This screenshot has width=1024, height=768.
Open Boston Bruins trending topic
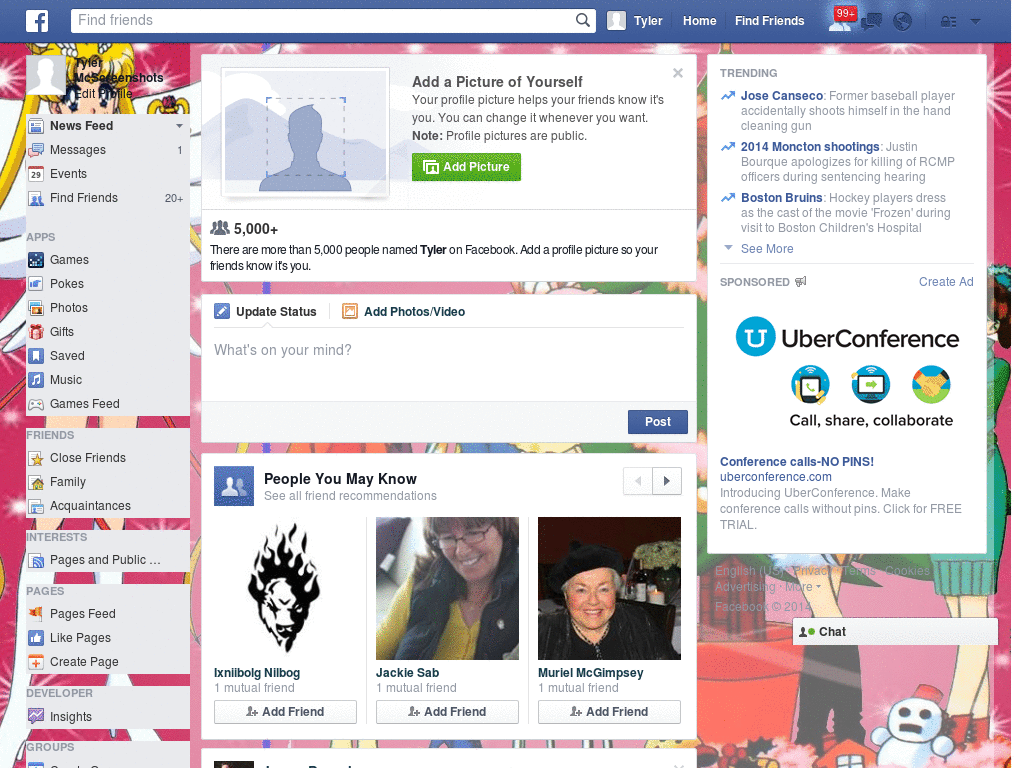782,198
